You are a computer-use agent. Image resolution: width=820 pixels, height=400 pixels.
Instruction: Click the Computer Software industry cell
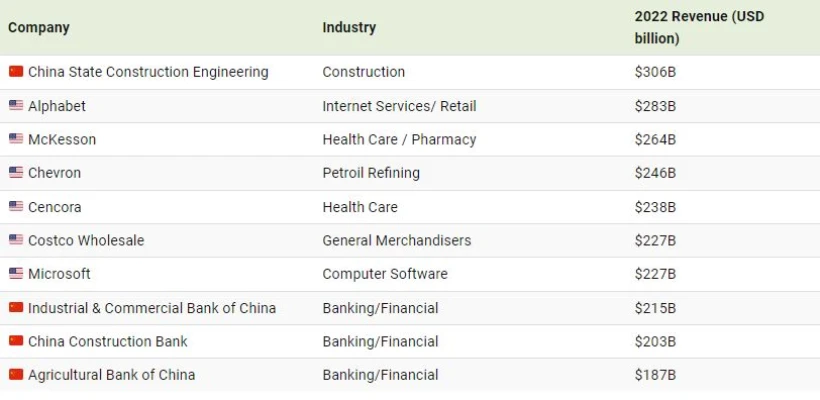point(385,274)
